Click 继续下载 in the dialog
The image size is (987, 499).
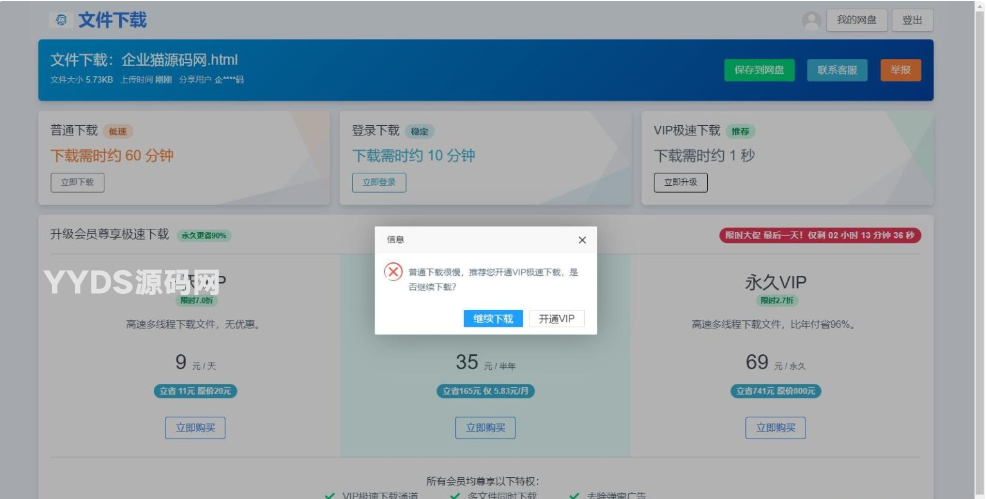pos(493,318)
